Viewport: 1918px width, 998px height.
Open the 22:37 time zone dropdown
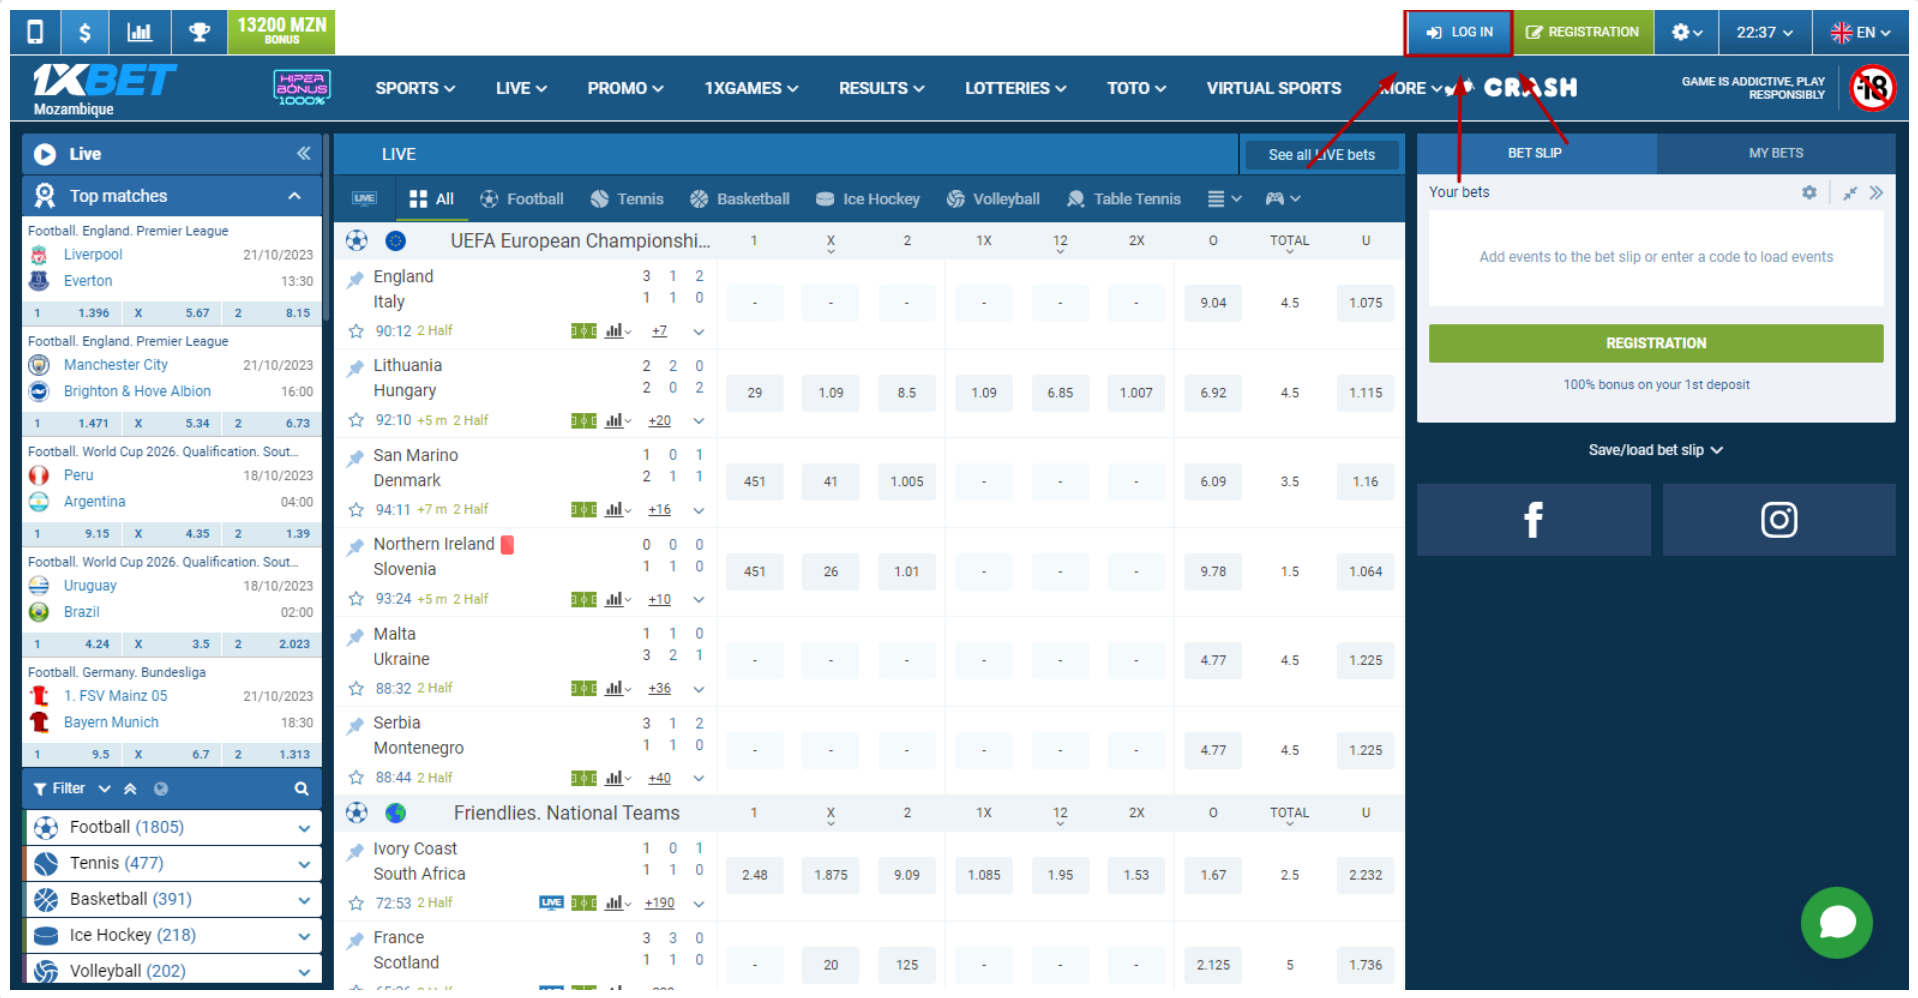click(x=1764, y=32)
